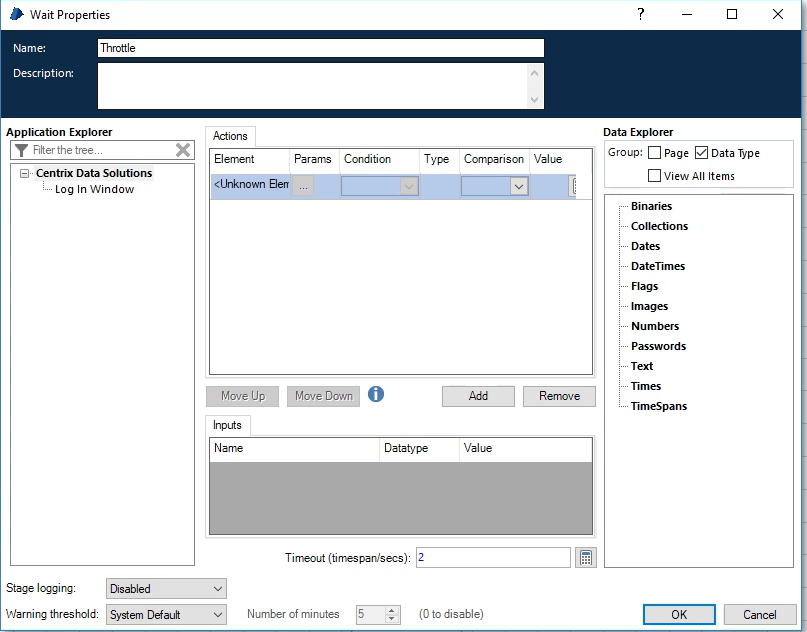807x632 pixels.
Task: Select Flags in Data Explorer
Action: [x=644, y=286]
